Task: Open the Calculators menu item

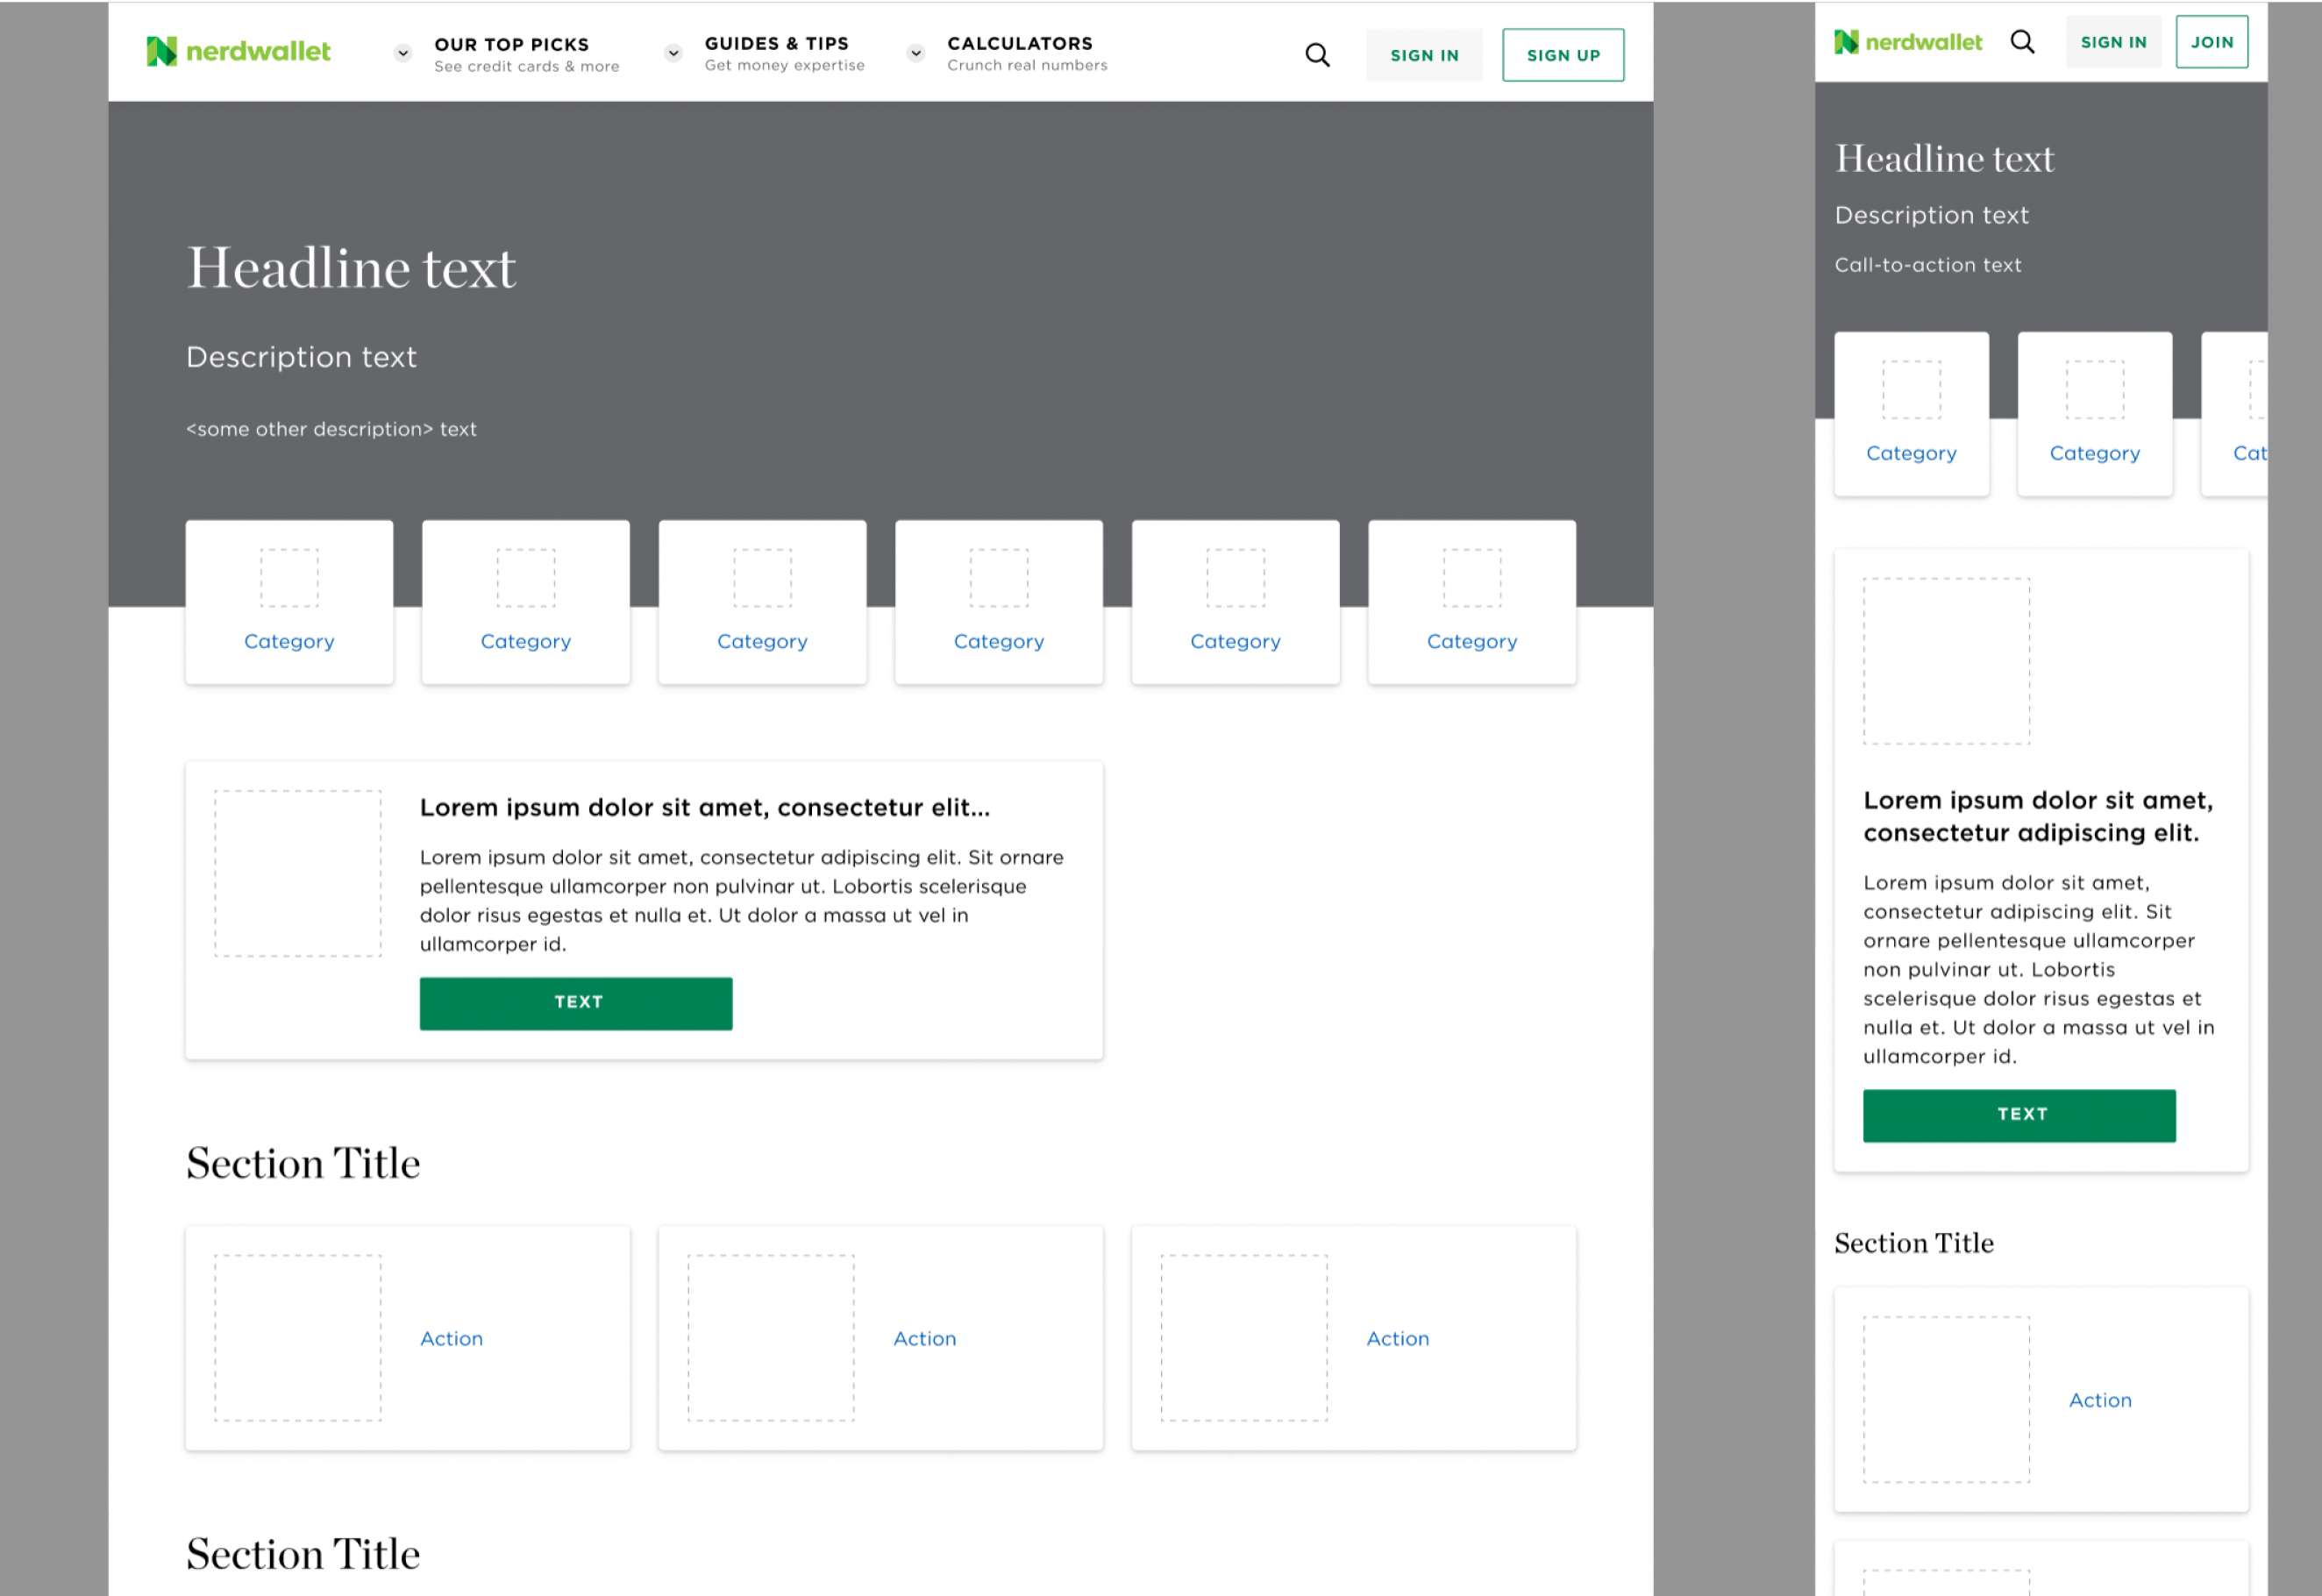Action: 1019,44
